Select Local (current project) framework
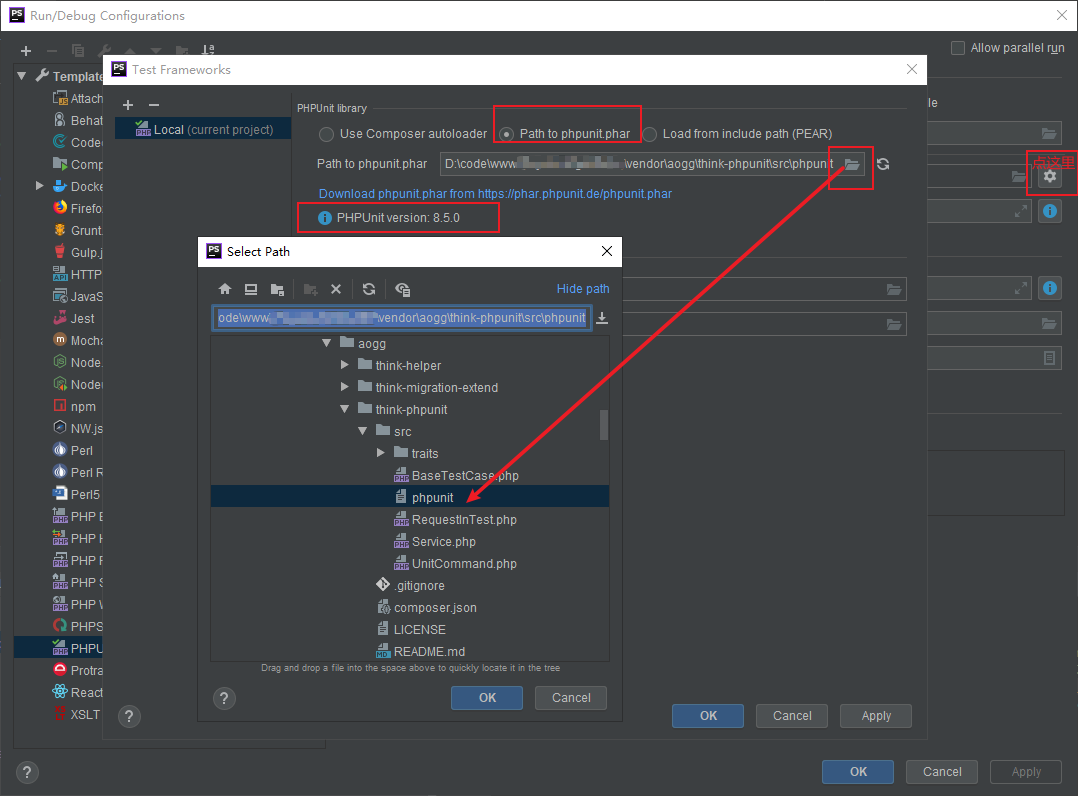This screenshot has height=796, width=1078. [204, 129]
